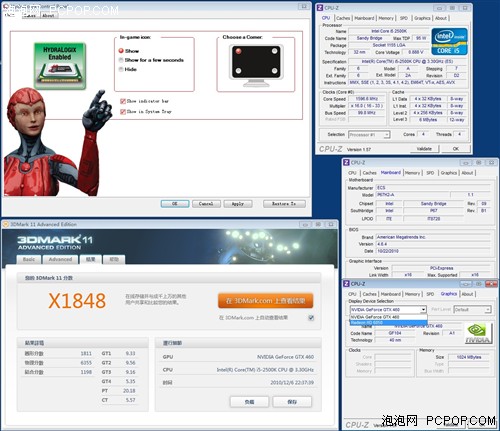The height and width of the screenshot is (431, 500).
Task: Click the left button below 3DMark run details
Action: coord(249,402)
